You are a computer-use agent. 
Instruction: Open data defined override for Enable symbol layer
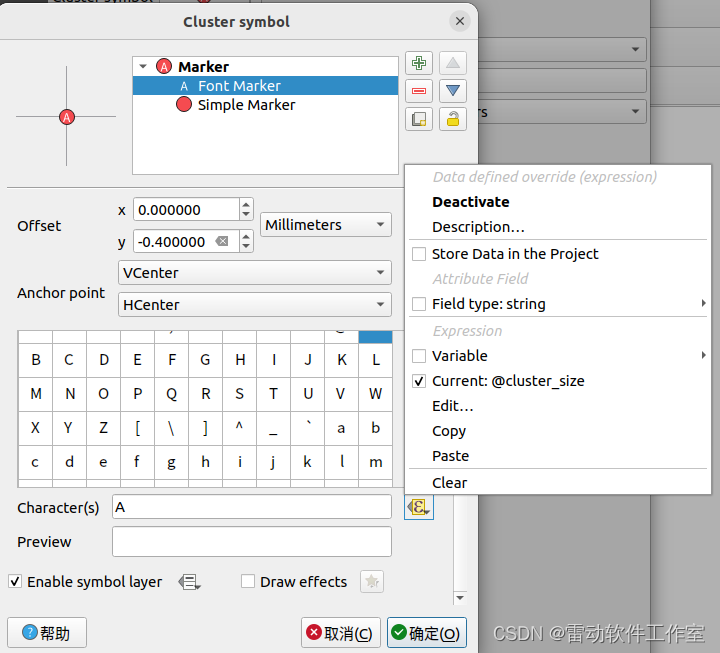pyautogui.click(x=190, y=582)
